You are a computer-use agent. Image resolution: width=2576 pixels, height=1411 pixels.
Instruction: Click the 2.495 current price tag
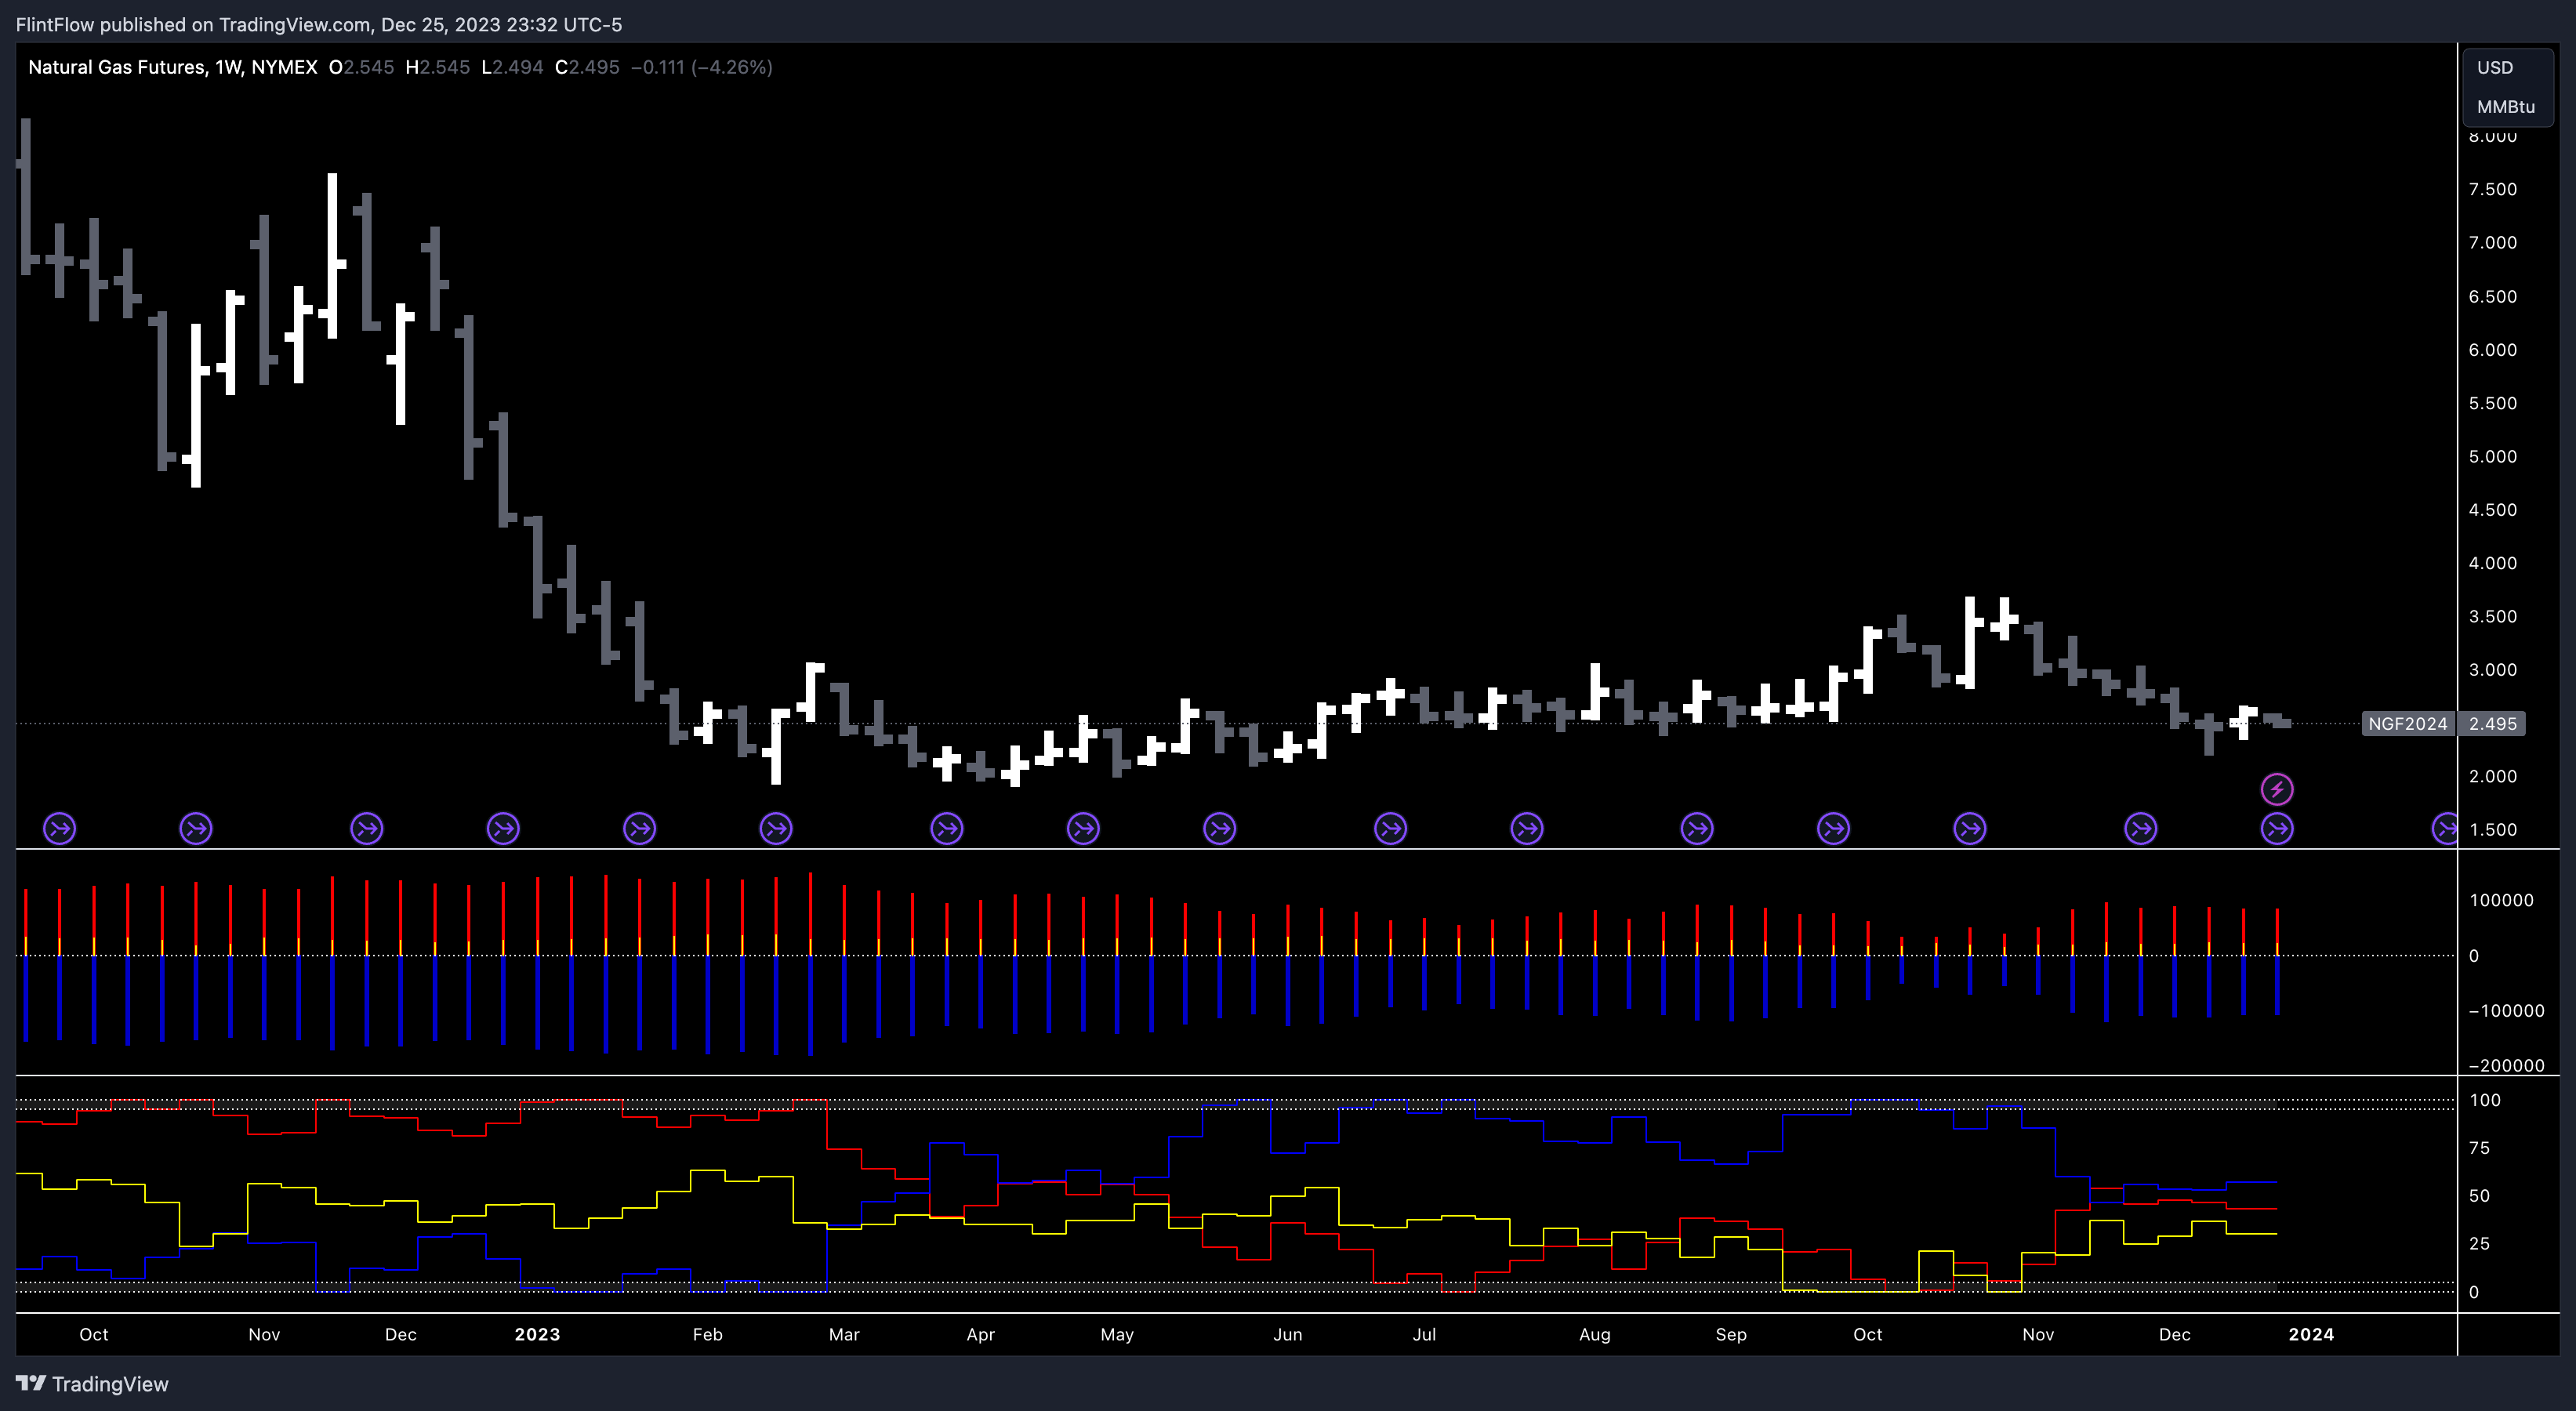pos(2492,723)
